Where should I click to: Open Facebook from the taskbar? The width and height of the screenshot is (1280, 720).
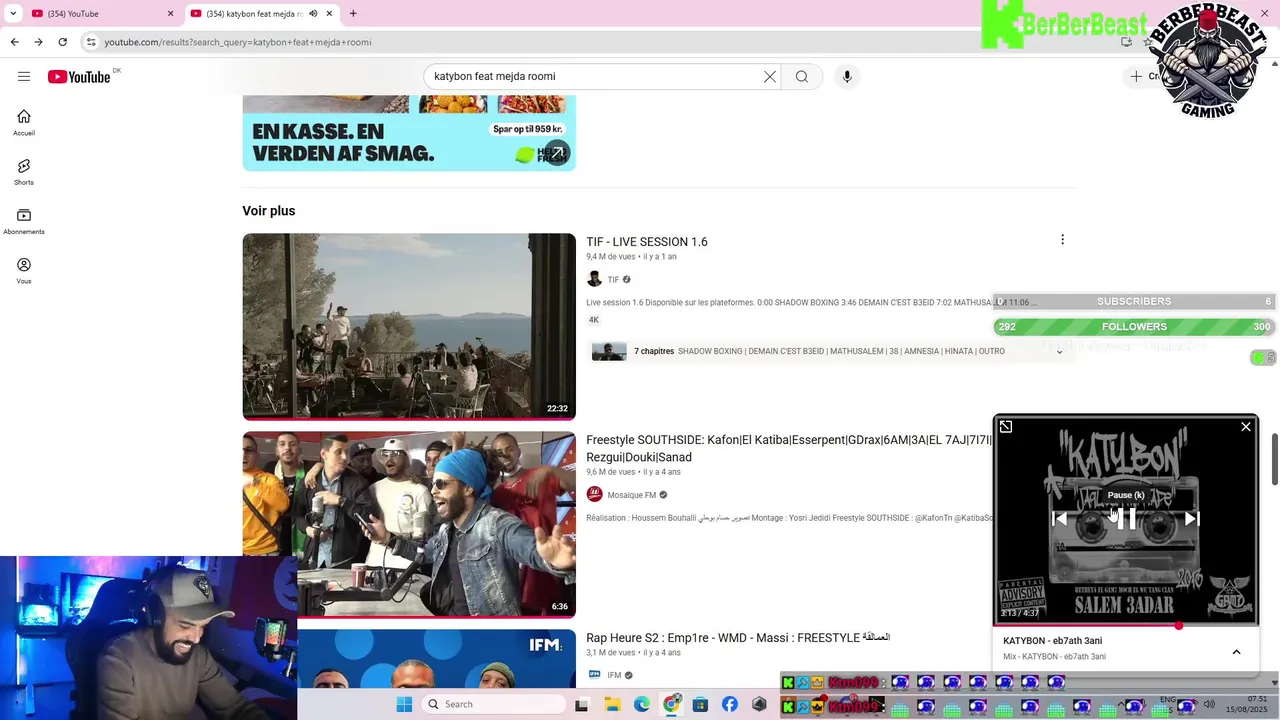(730, 704)
